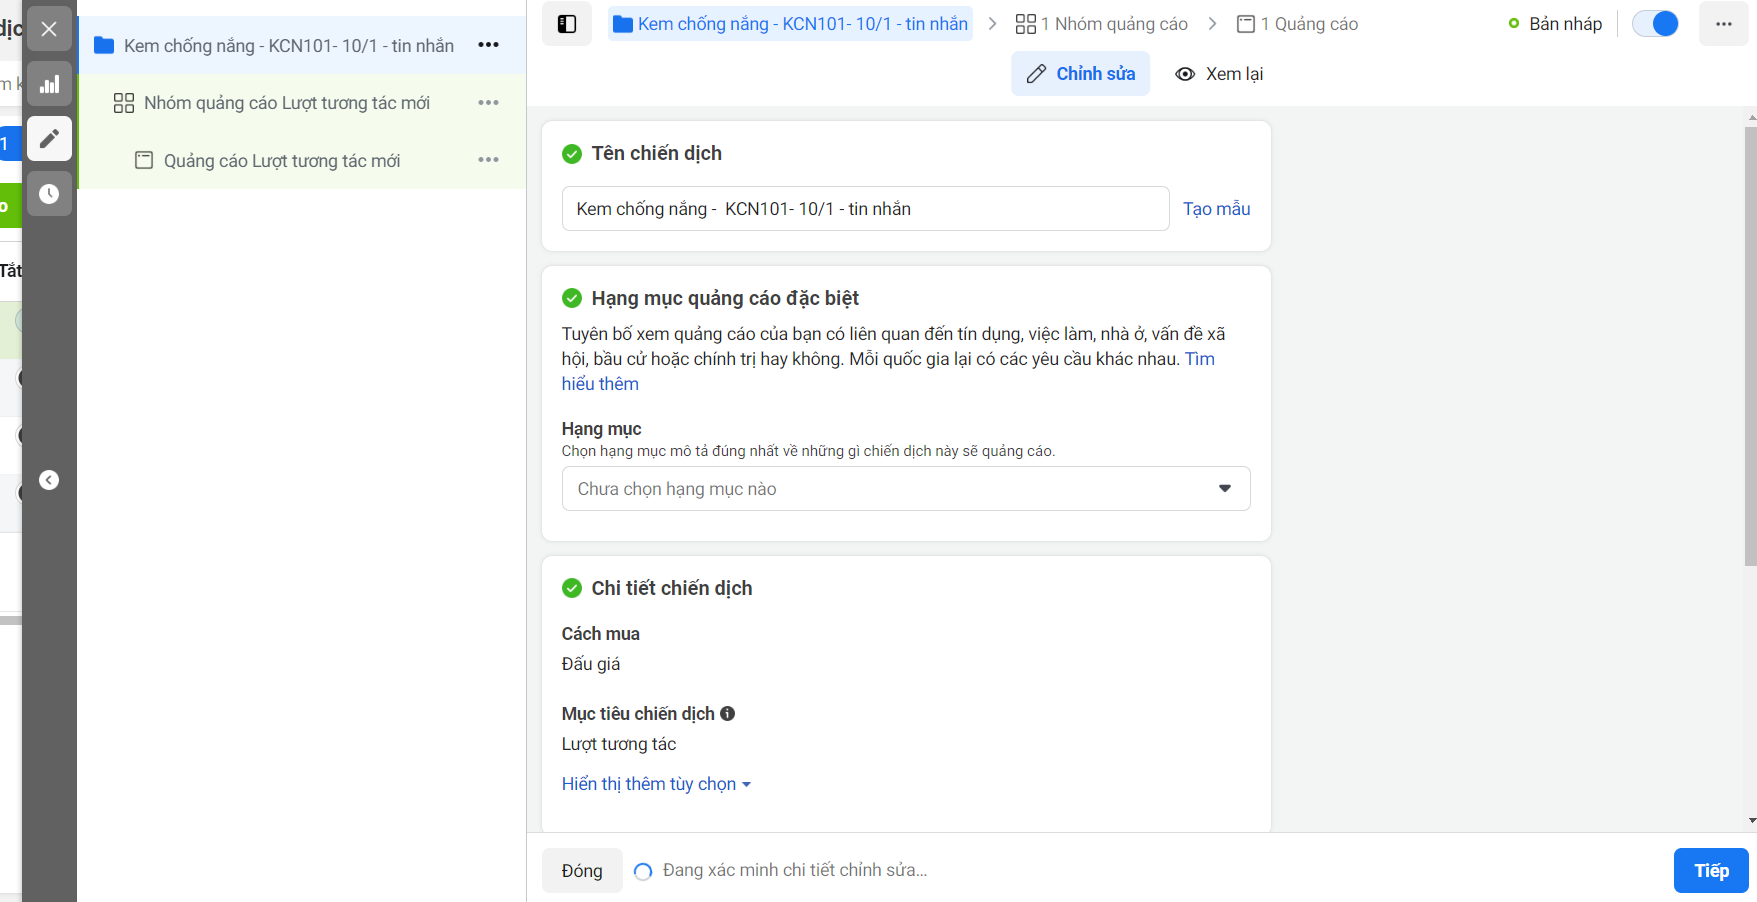
Task: Expand the Chưa chọn hạng mục nào dropdown
Action: click(906, 489)
